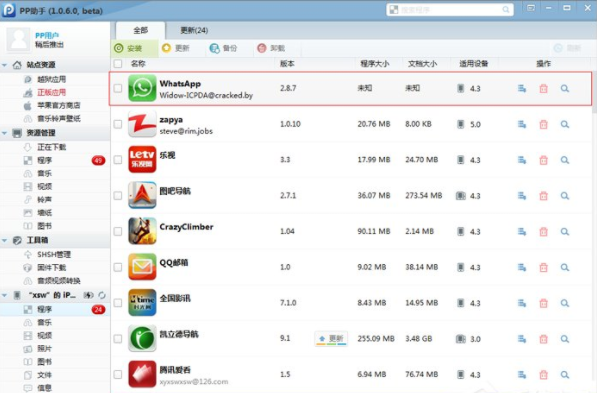Click the WhatsApp app icon

pos(142,88)
